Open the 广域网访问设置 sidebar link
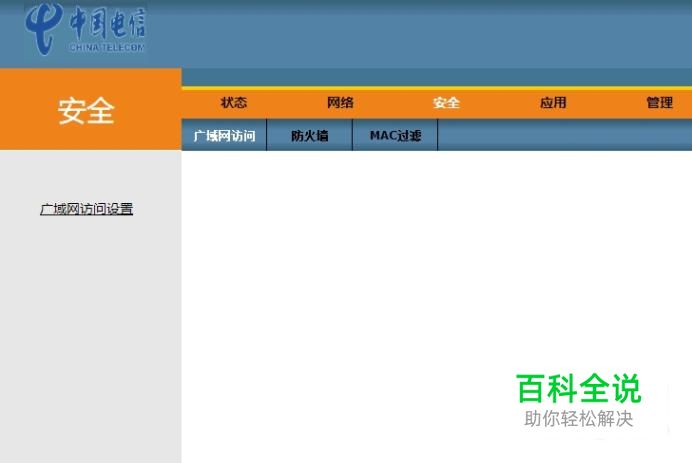Viewport: 692px width, 463px height. pos(86,209)
